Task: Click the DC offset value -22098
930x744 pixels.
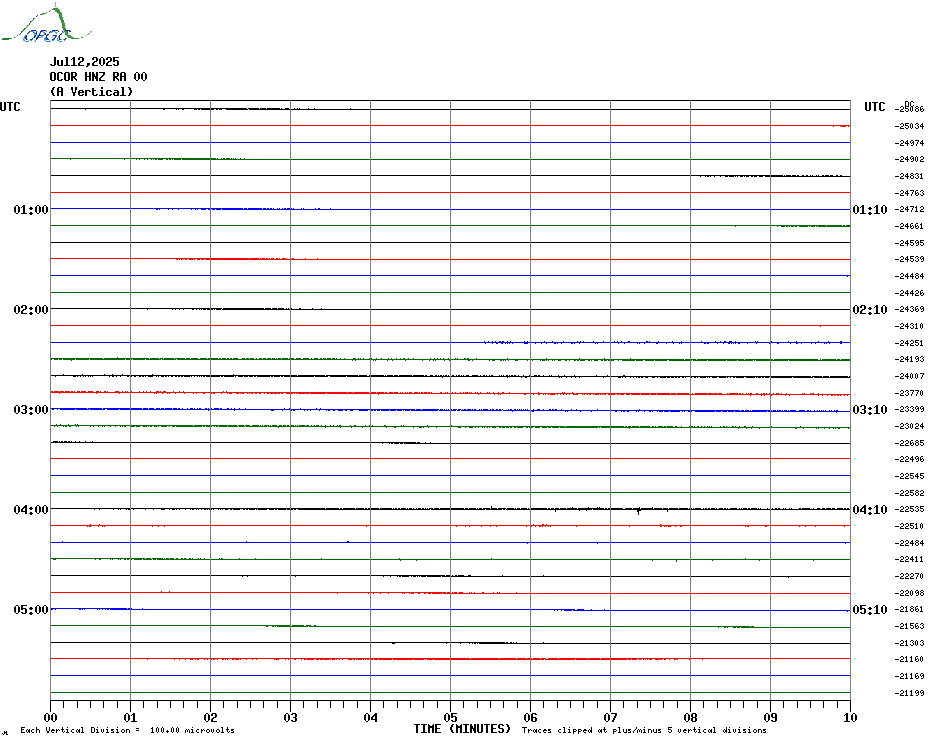Action: click(909, 593)
